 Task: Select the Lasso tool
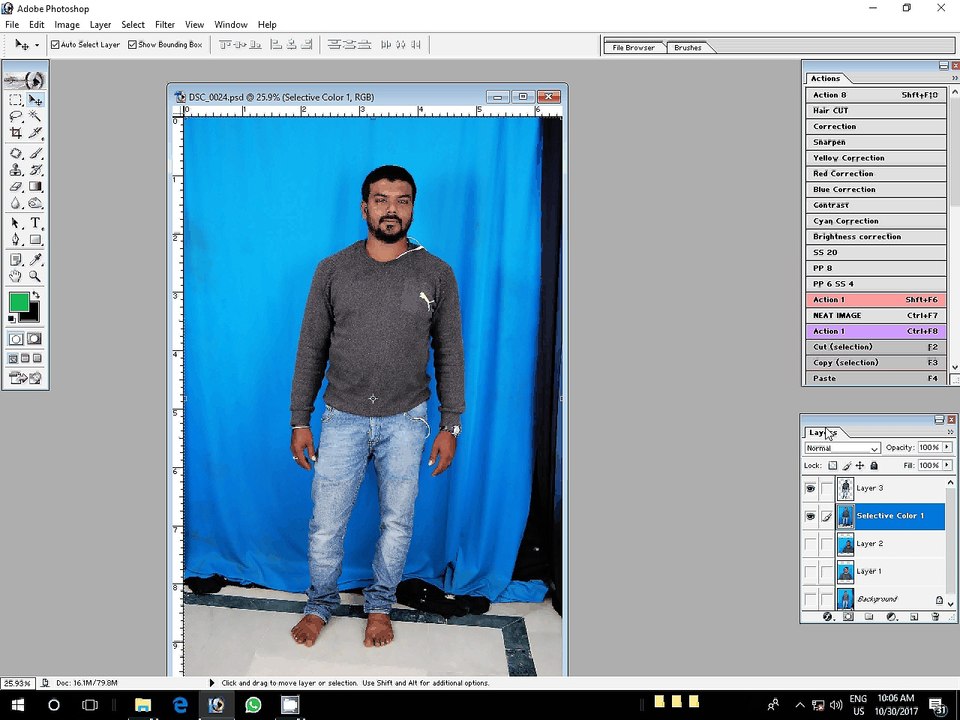coord(16,116)
